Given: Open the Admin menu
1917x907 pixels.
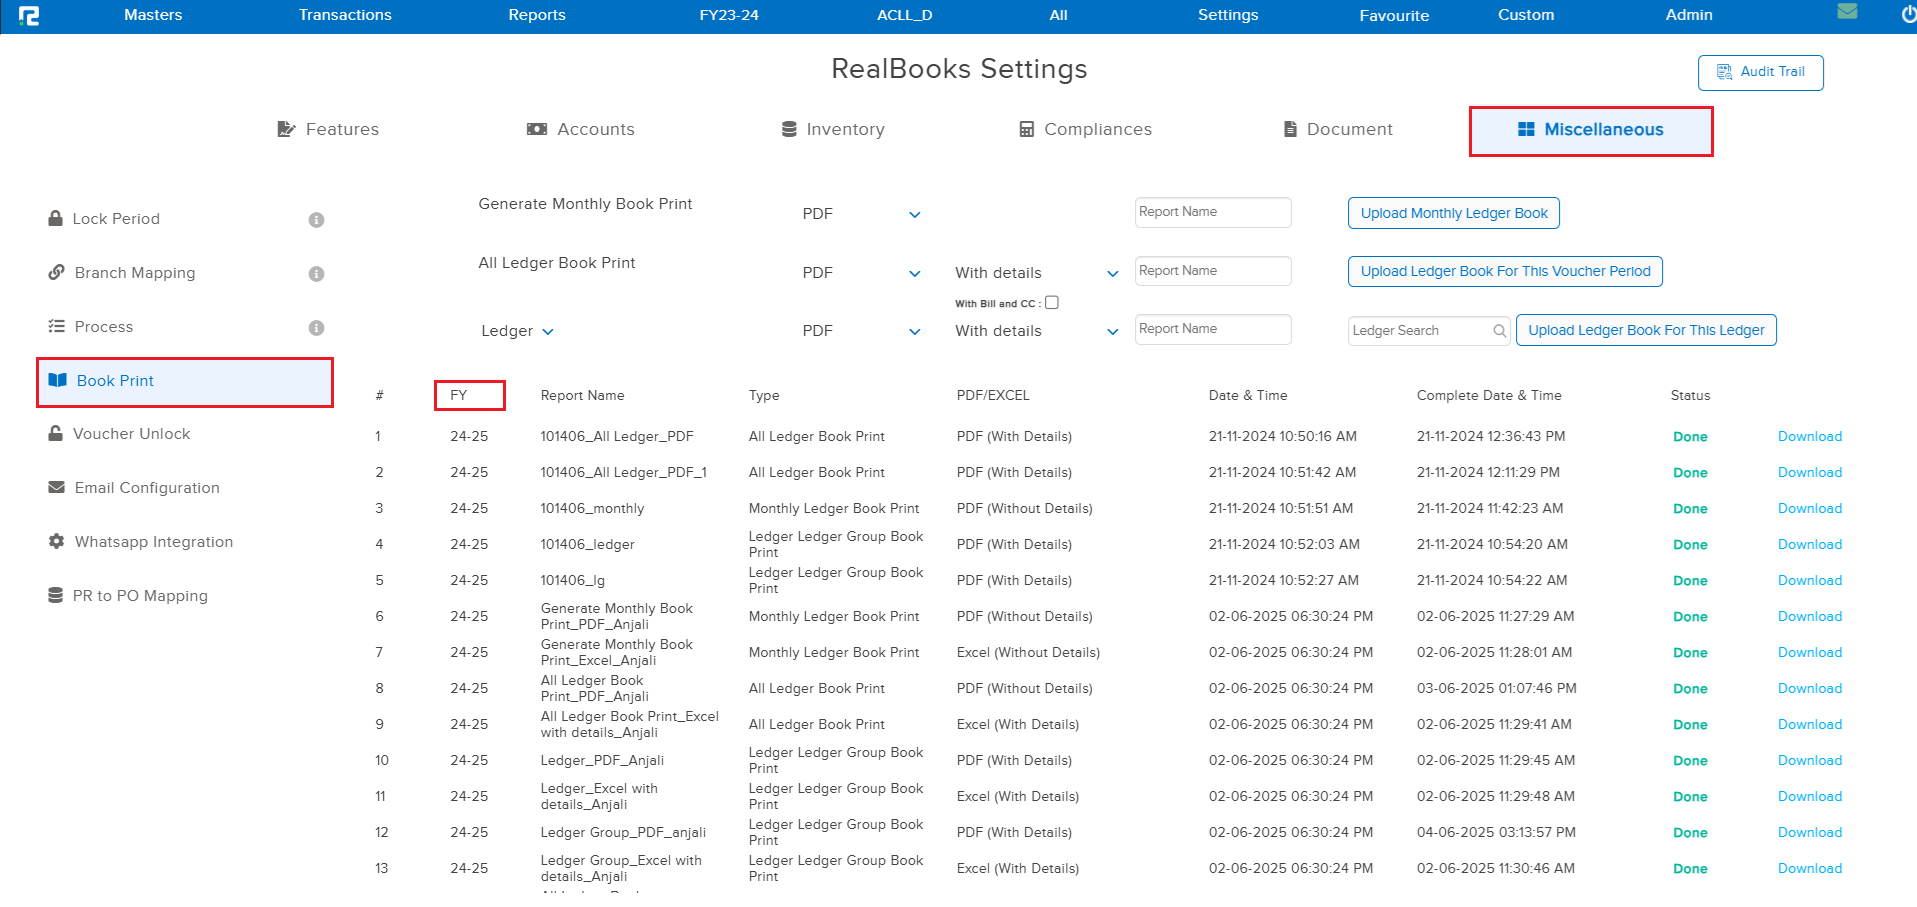Looking at the screenshot, I should pyautogui.click(x=1689, y=15).
